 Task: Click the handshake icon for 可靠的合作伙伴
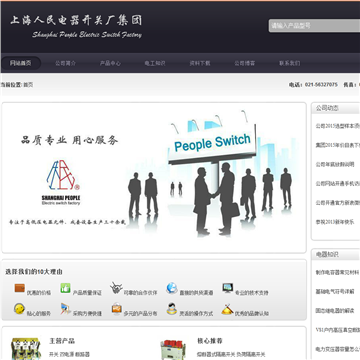point(116,288)
